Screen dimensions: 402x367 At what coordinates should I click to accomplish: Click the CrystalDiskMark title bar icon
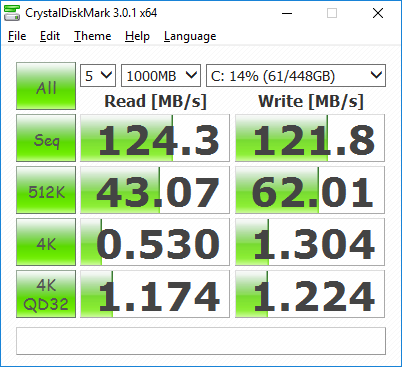[12, 13]
